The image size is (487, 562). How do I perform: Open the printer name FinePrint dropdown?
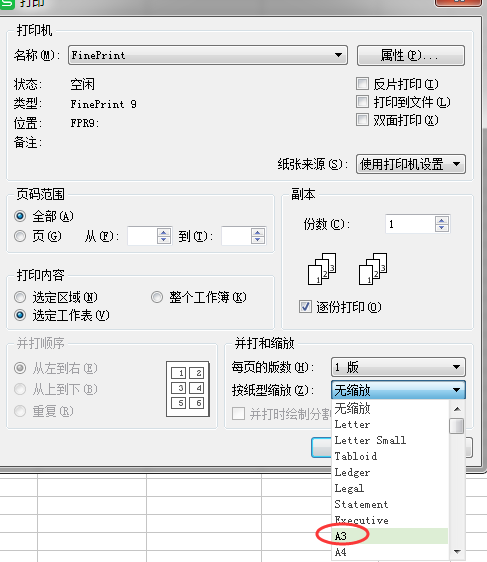208,55
